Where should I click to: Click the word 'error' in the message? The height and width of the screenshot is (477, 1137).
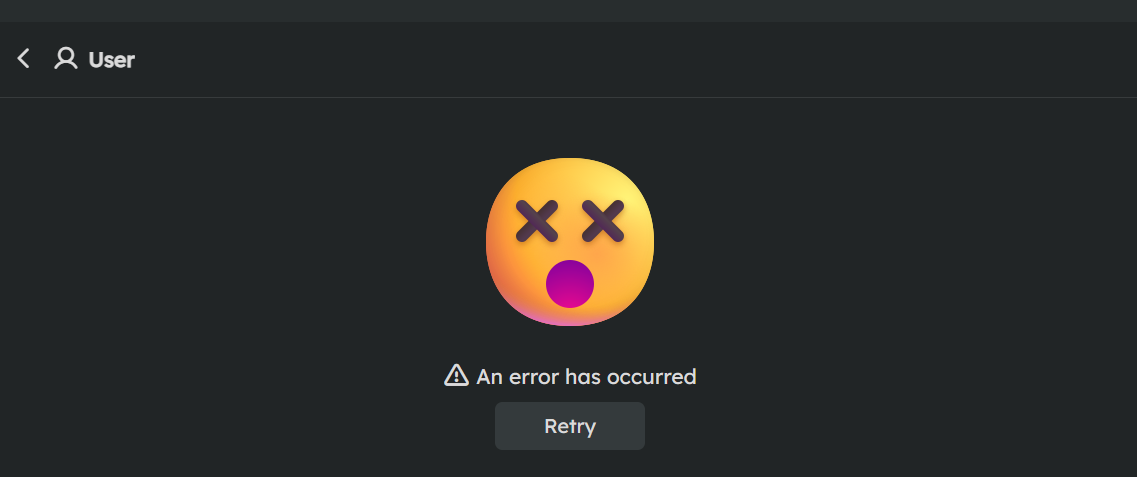[533, 377]
